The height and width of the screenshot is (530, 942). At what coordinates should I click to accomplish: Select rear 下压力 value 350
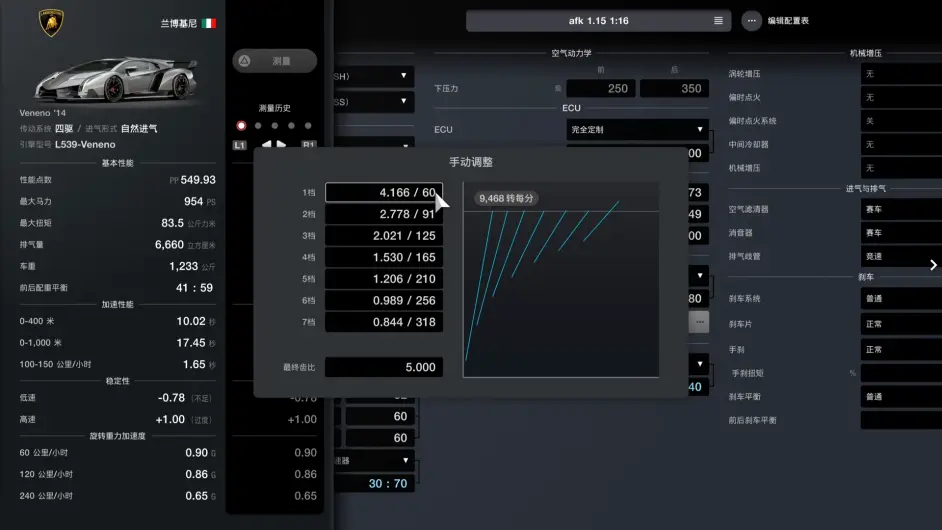click(674, 88)
